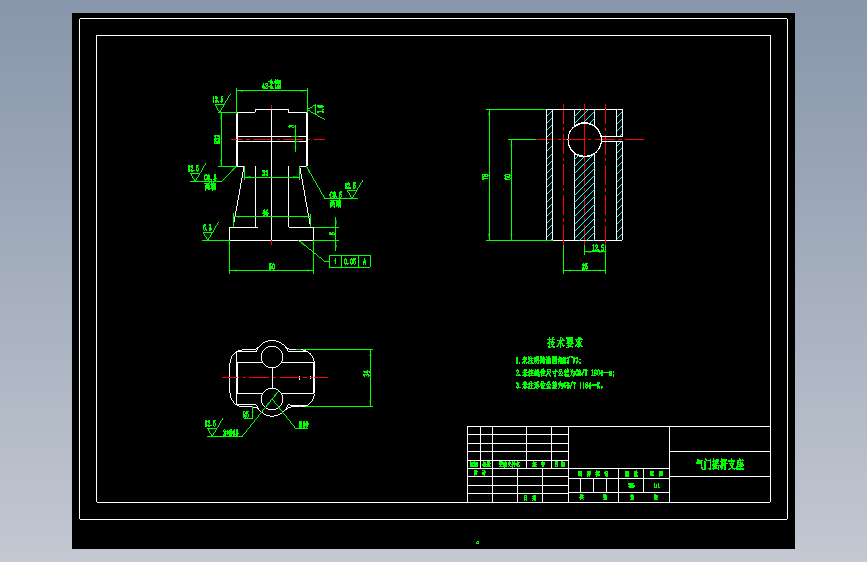Select the 0.05 tolerance value in feature frame
Viewport: 867px width, 562px height.
point(350,262)
